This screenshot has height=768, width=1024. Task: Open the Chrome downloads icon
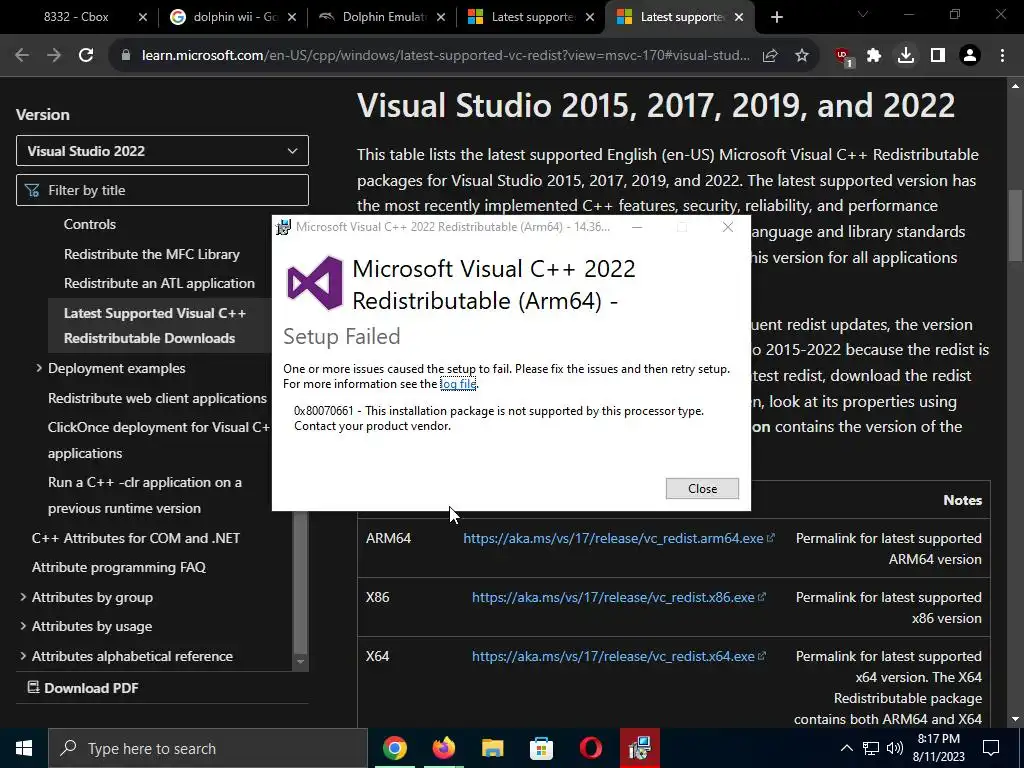click(906, 56)
